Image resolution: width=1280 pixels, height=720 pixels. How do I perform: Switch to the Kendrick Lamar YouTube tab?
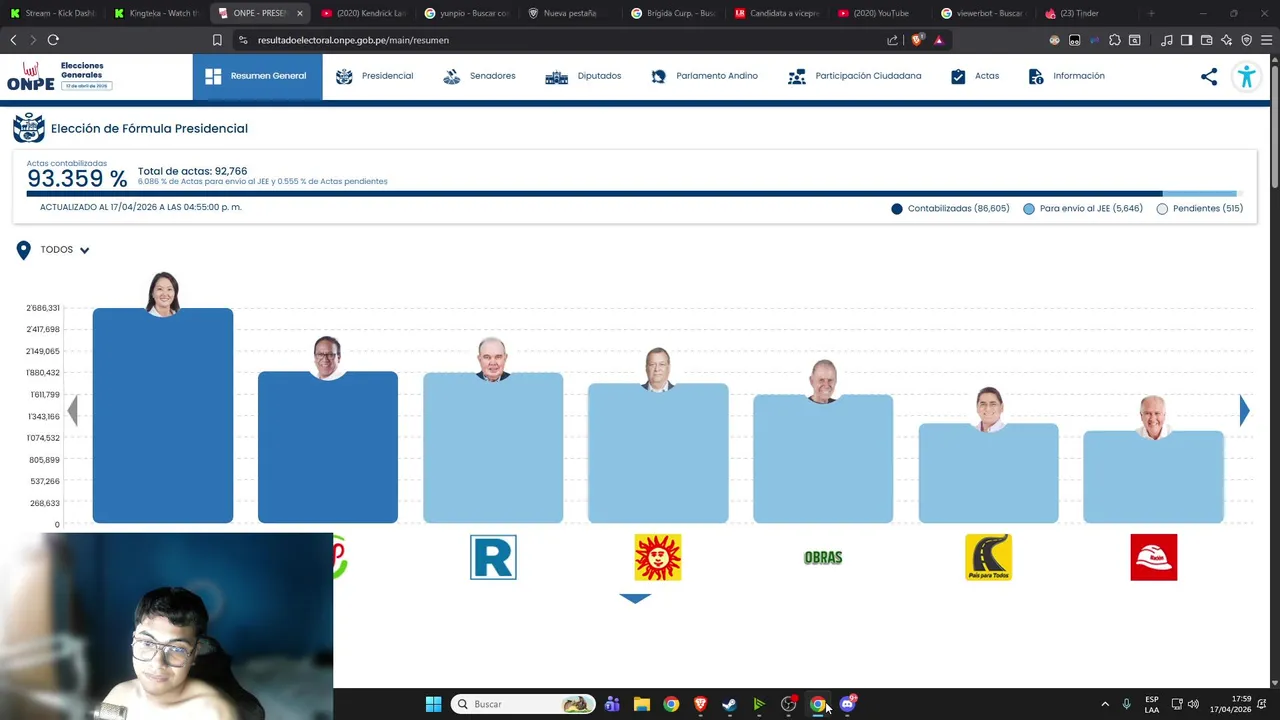(365, 13)
